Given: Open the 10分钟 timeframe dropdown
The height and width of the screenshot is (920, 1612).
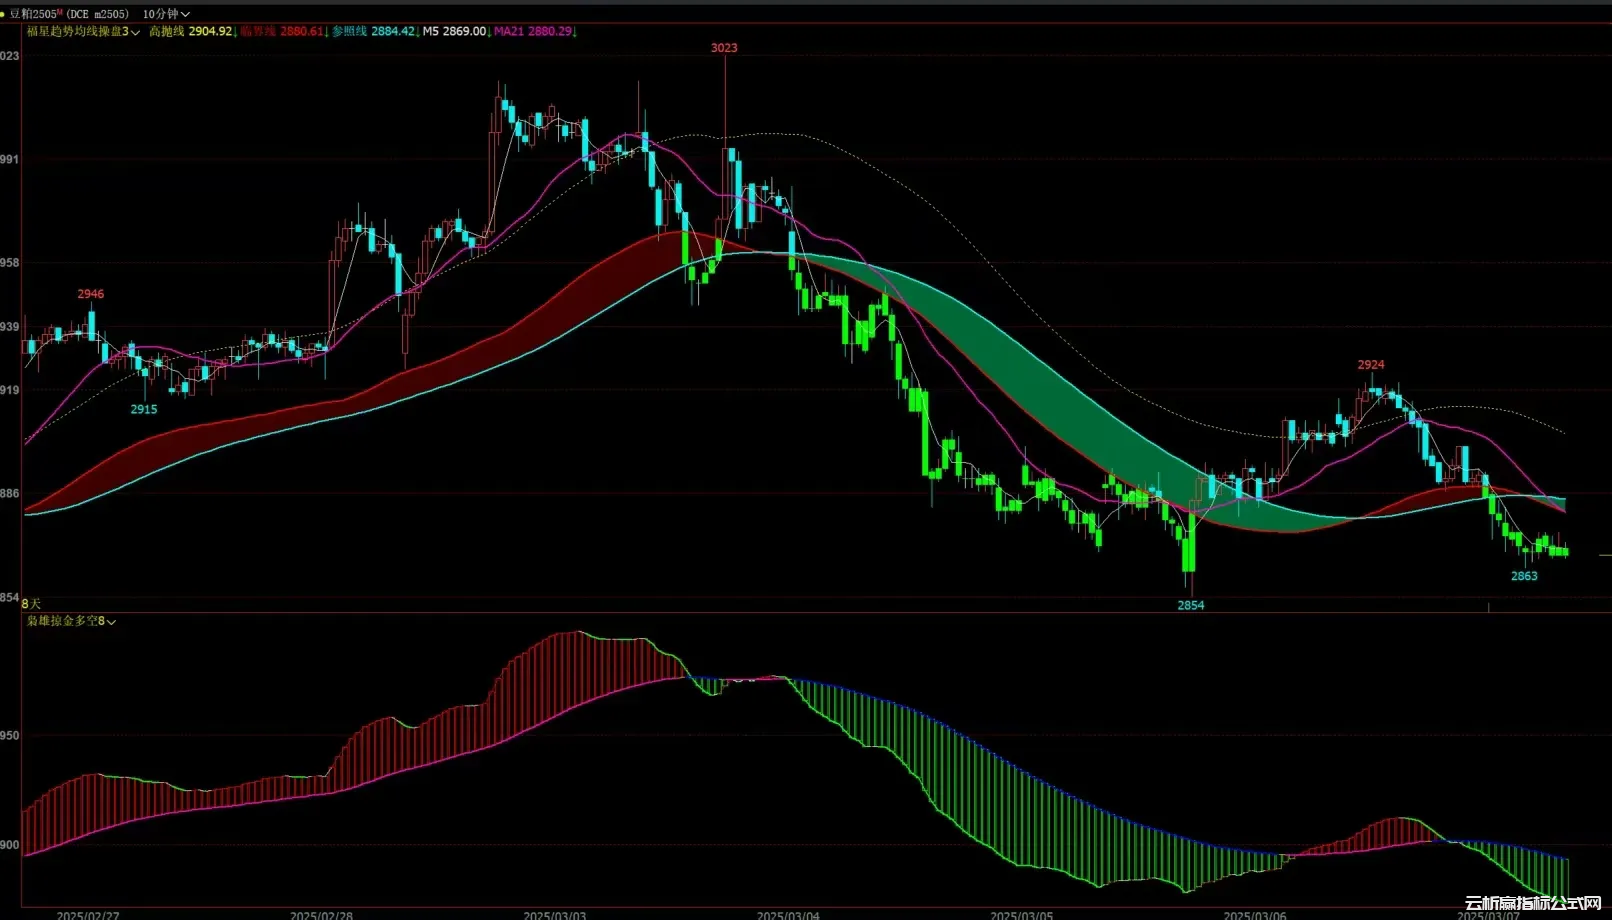Looking at the screenshot, I should 166,14.
